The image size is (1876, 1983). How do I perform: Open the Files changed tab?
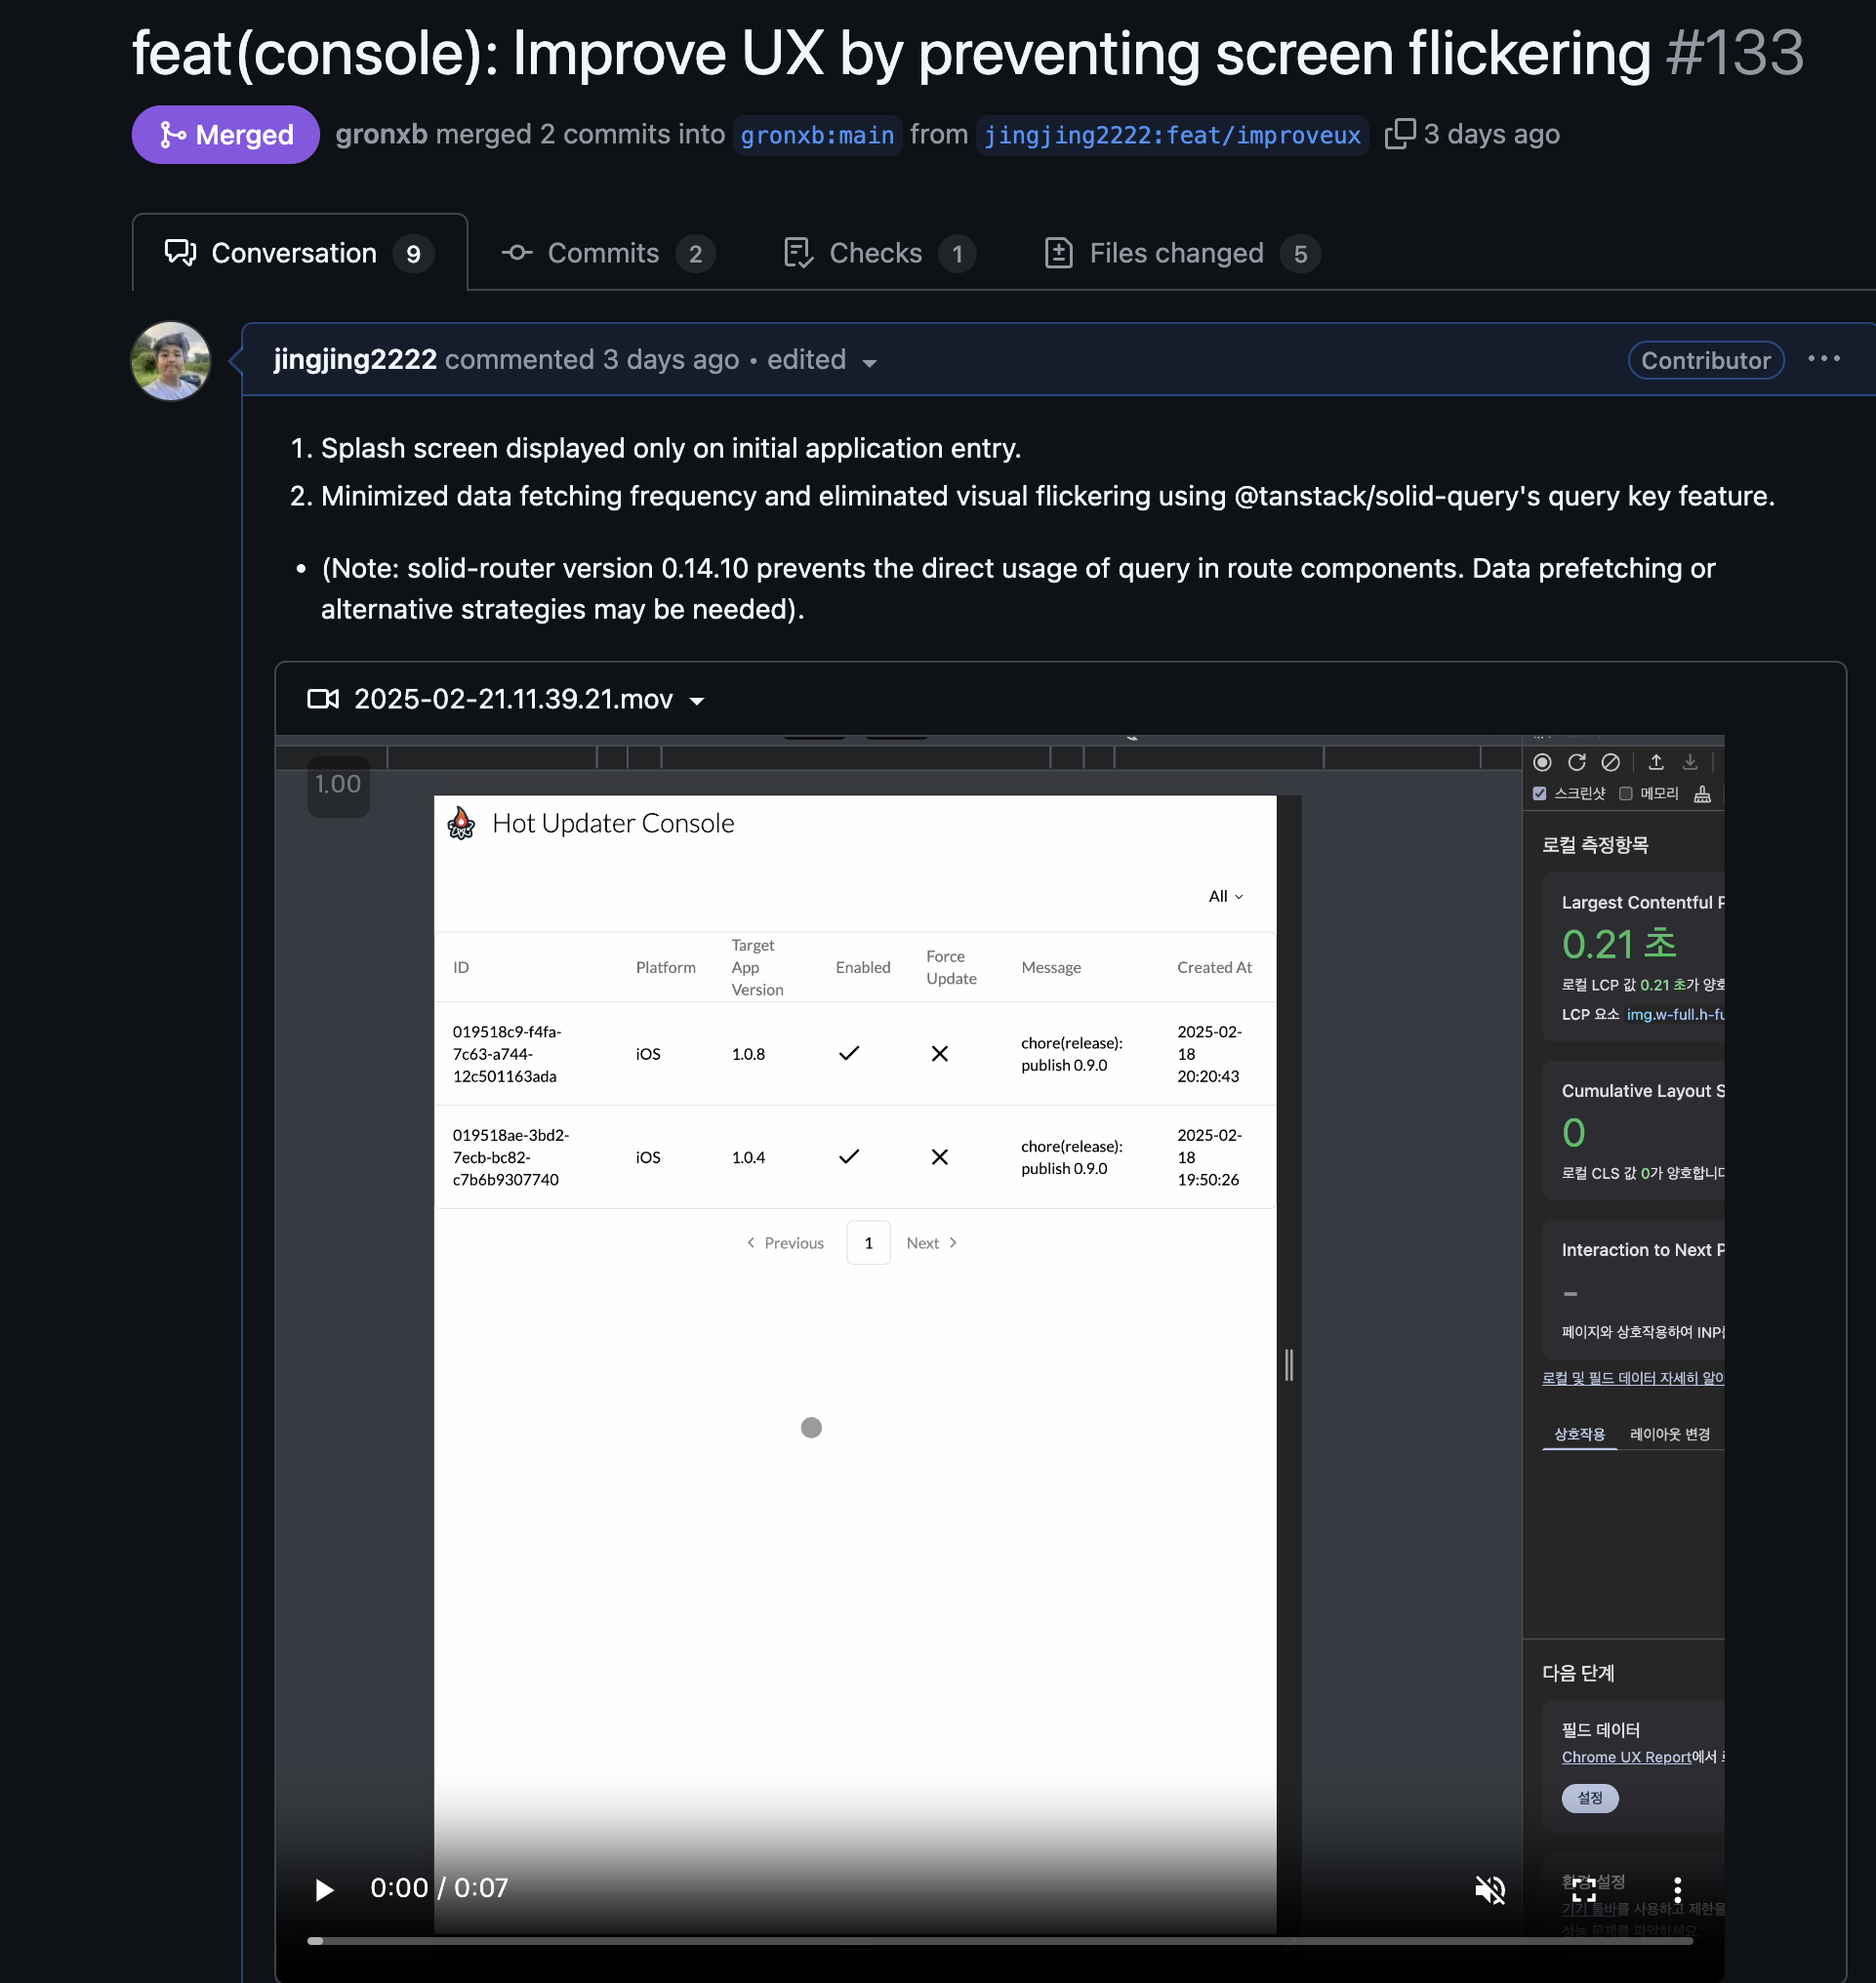1182,253
